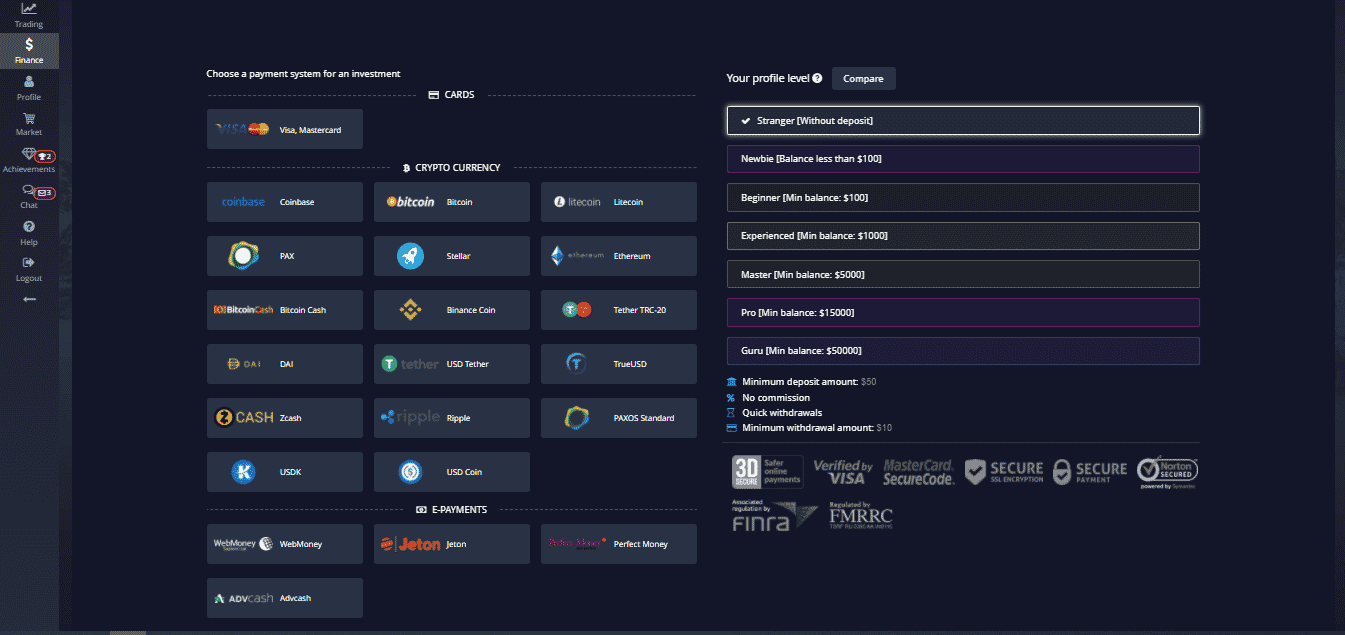
Task: Open Help in the sidebar
Action: [x=29, y=233]
